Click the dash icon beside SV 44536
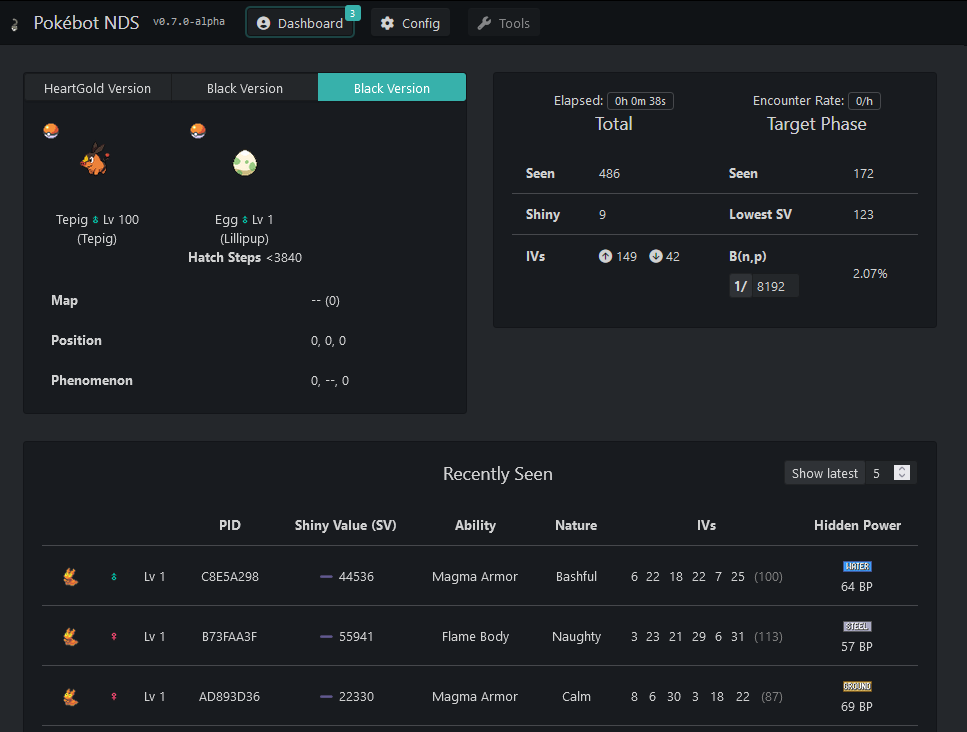This screenshot has height=732, width=967. (326, 577)
